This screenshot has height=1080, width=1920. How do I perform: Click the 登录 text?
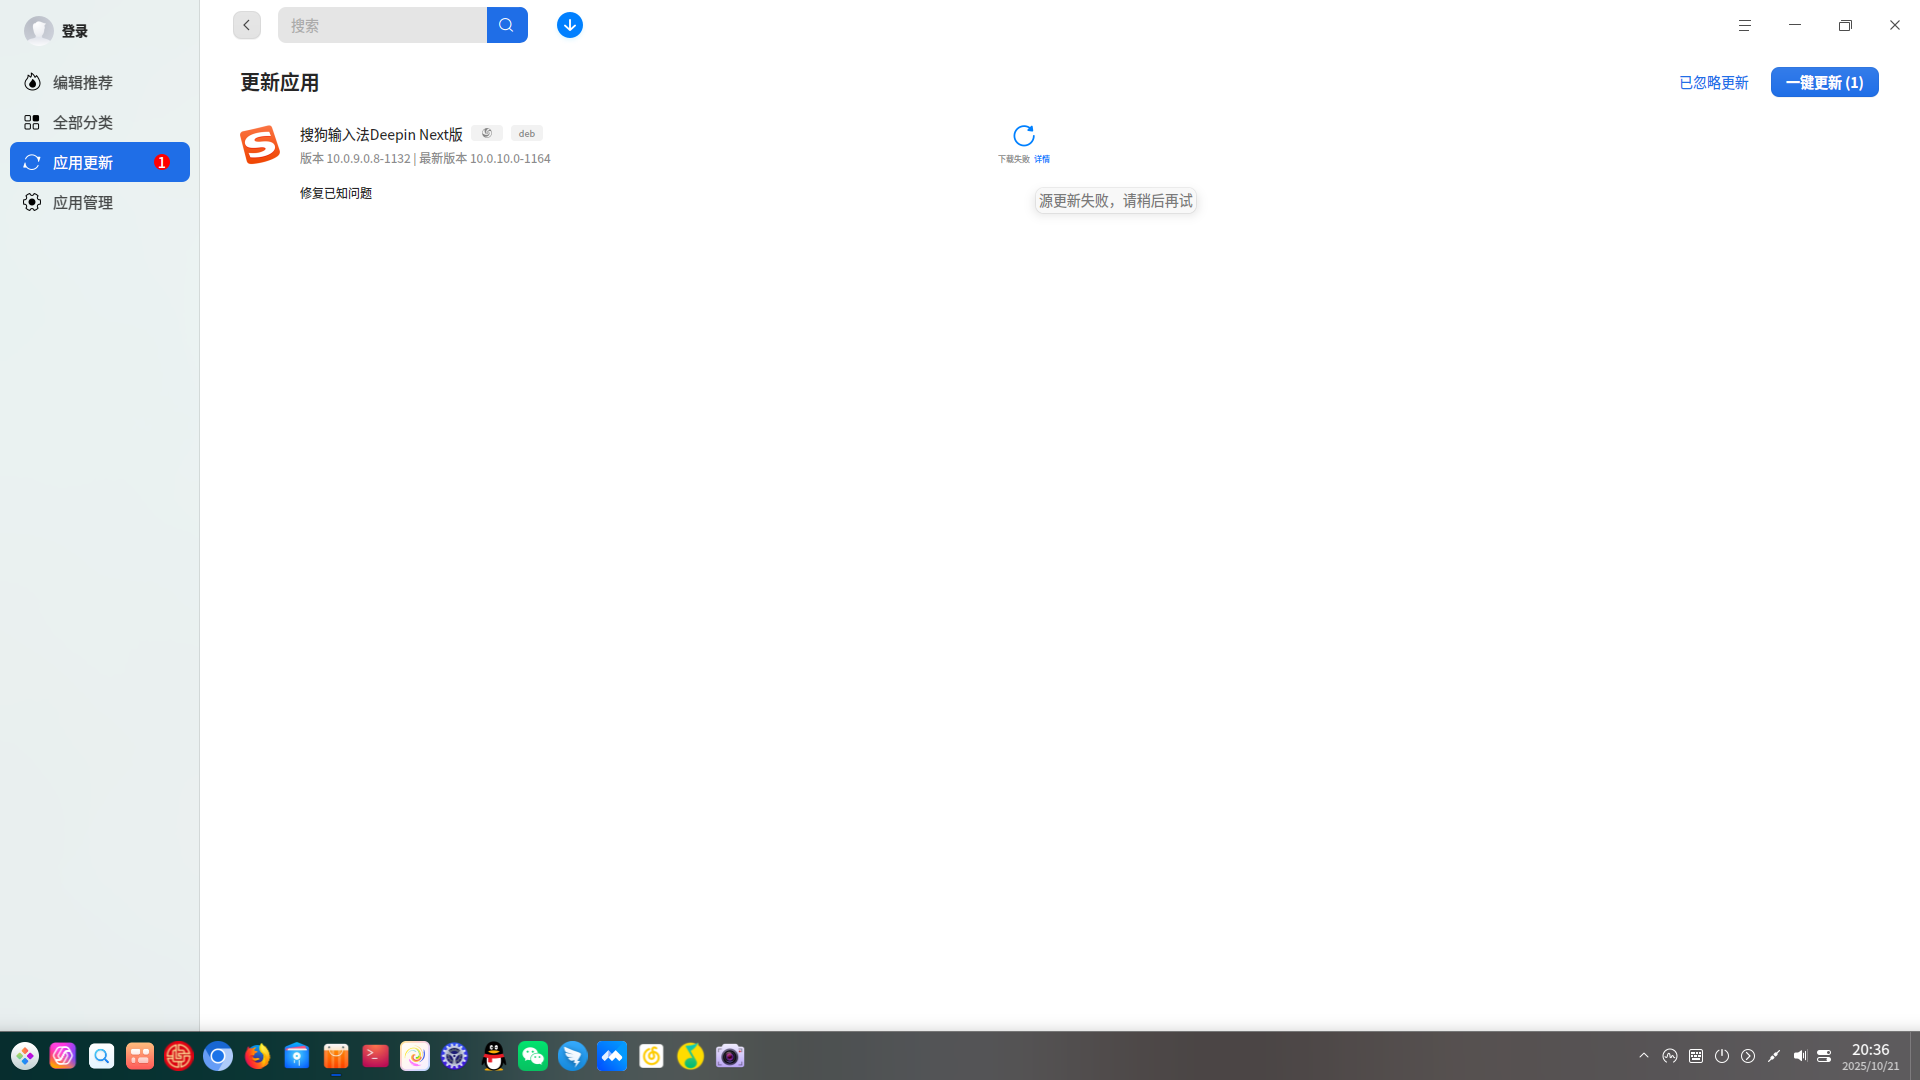tap(75, 31)
